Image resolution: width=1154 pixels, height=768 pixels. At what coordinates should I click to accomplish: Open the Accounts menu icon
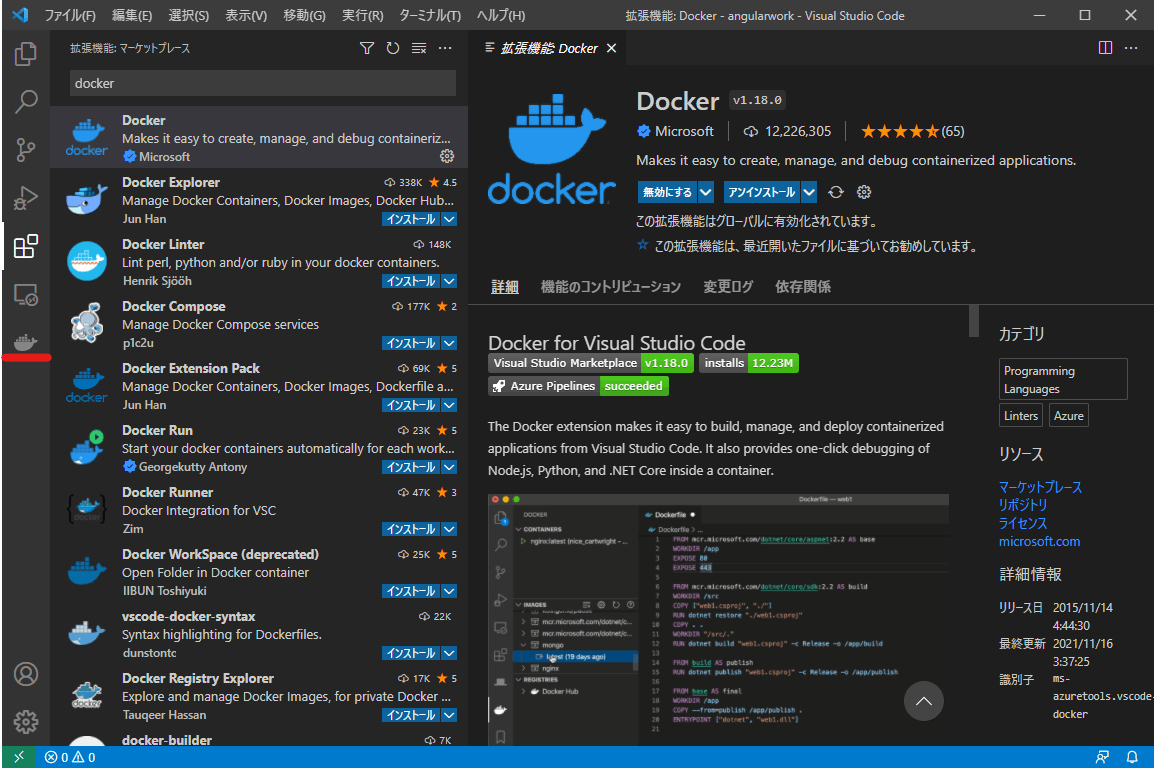pos(26,674)
